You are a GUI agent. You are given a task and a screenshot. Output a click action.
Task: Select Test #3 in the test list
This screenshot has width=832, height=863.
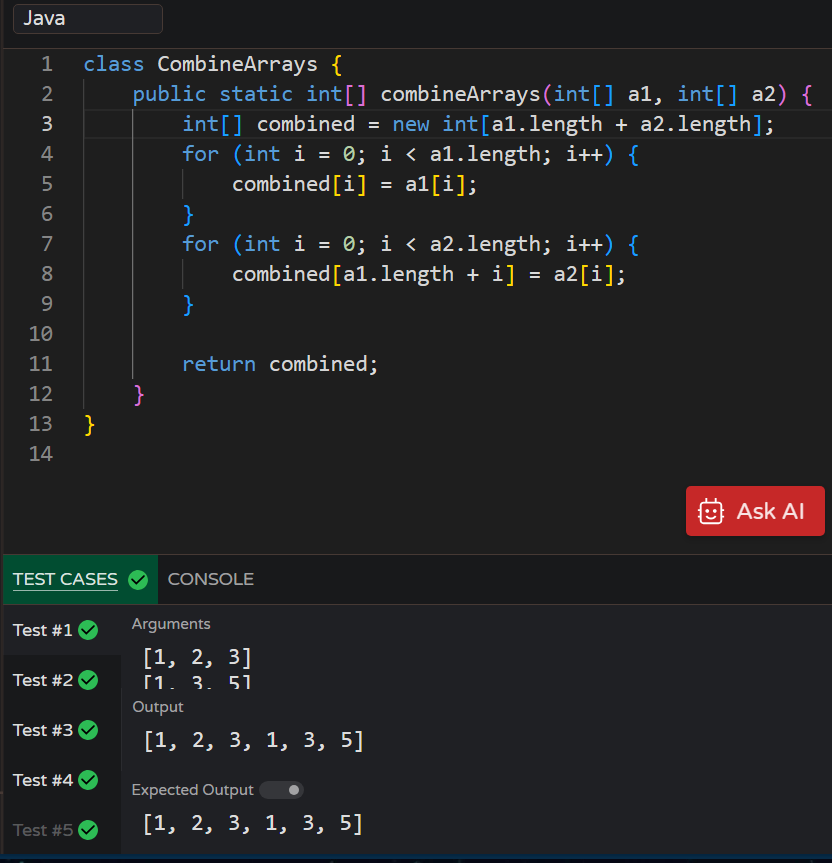(42, 730)
